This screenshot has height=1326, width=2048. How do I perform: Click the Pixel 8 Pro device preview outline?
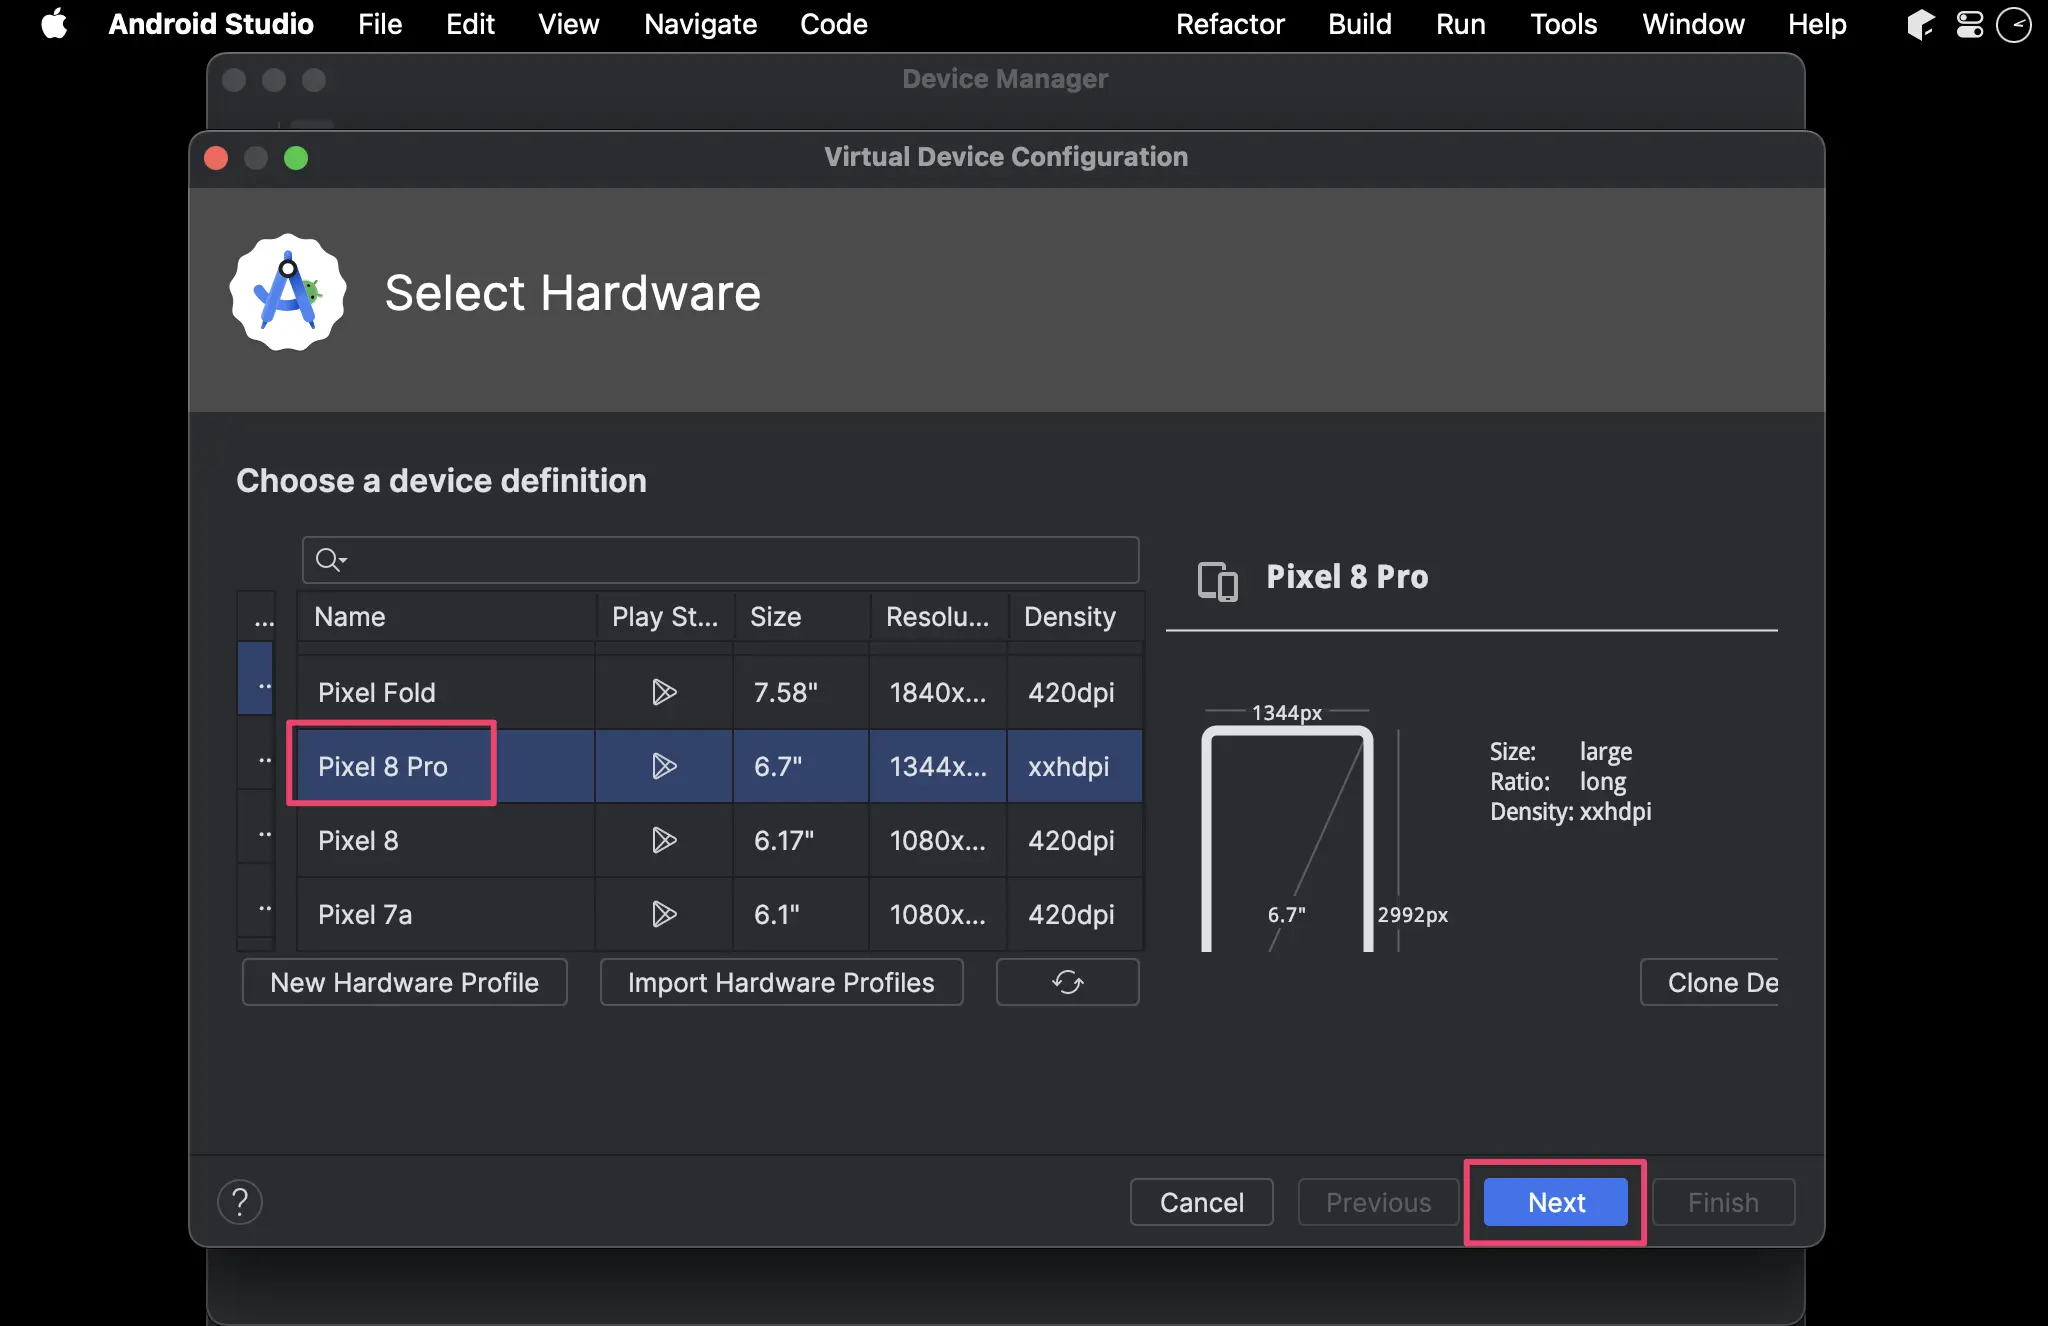(1287, 838)
